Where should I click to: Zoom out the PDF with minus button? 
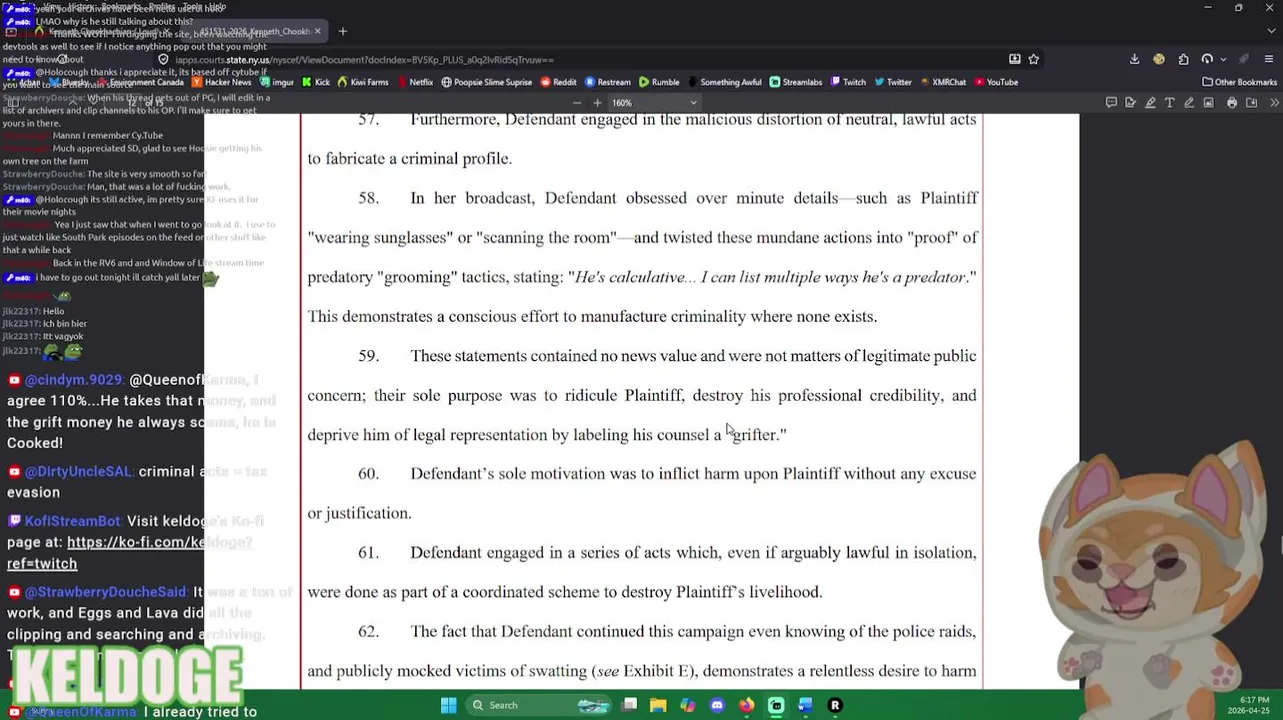click(x=577, y=102)
